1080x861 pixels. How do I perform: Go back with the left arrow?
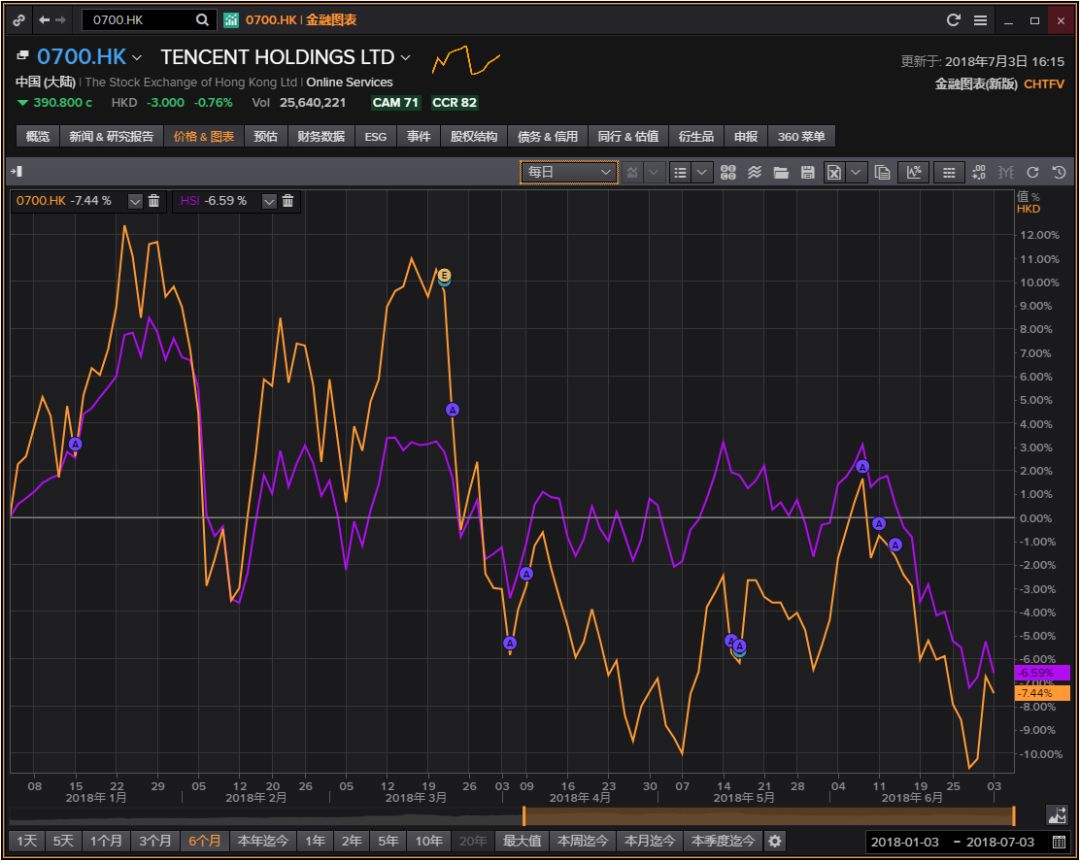[x=44, y=20]
